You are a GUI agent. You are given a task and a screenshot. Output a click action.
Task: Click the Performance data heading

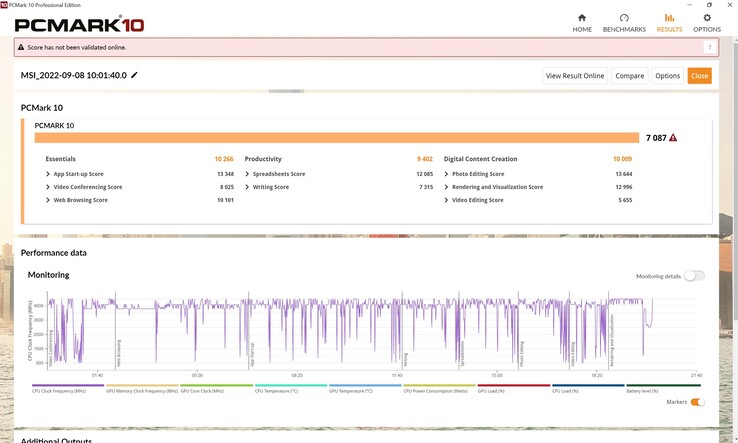click(54, 253)
